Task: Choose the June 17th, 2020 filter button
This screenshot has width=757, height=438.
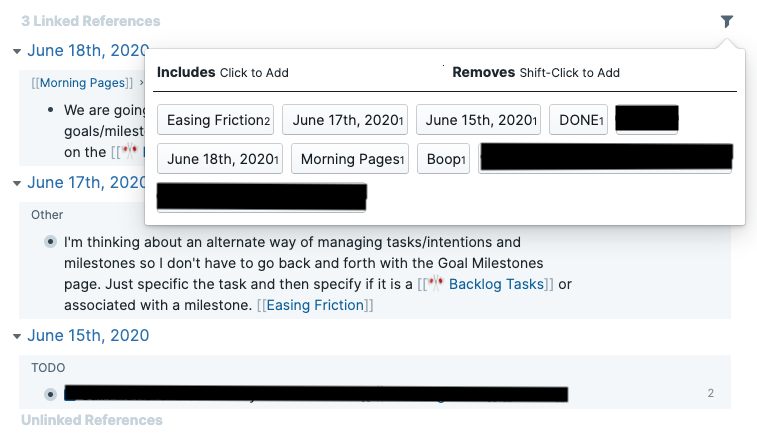Action: (345, 120)
